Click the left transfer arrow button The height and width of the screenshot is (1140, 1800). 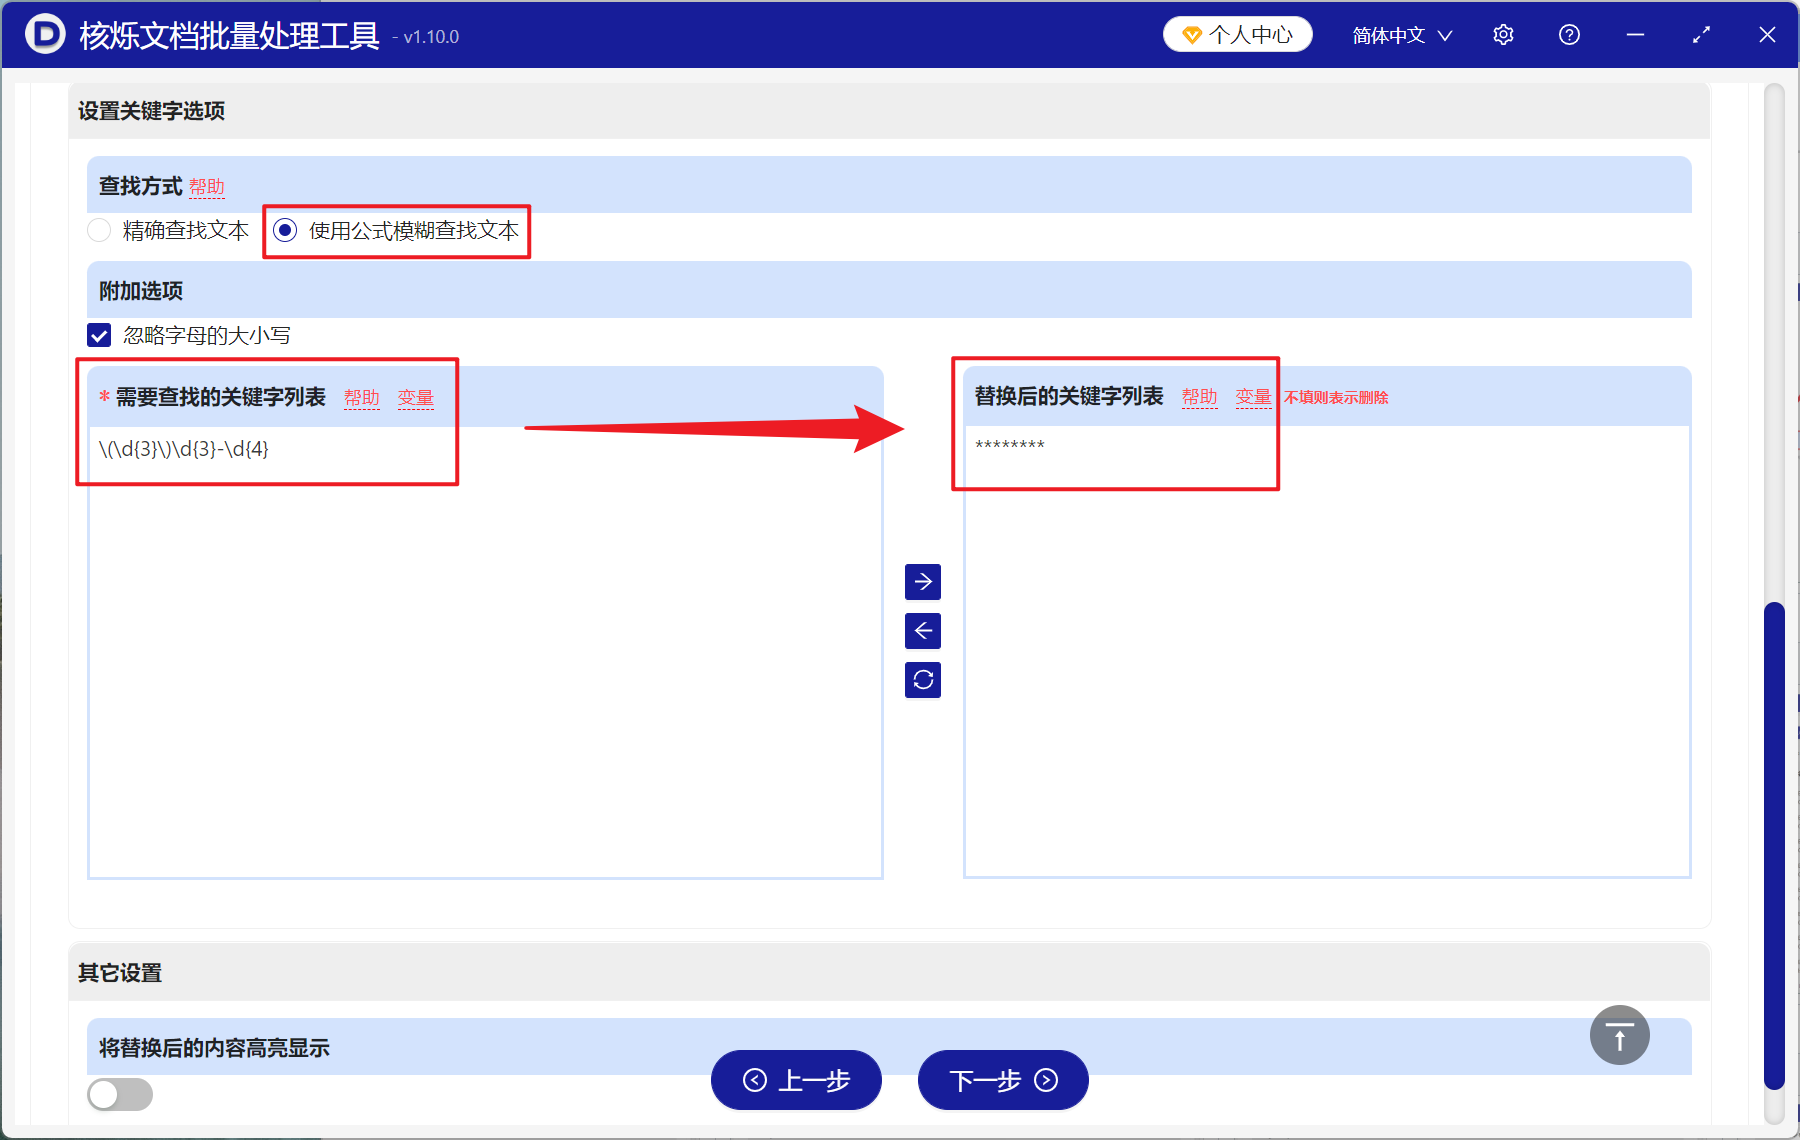922,631
